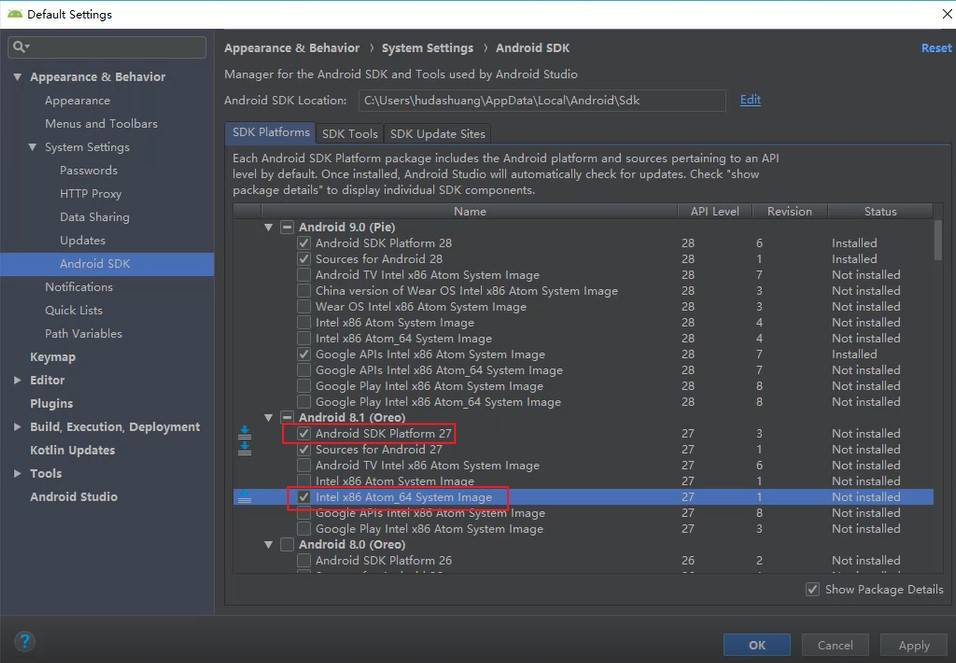The height and width of the screenshot is (663, 956).
Task: Open Quick Lists settings
Action: click(x=74, y=310)
